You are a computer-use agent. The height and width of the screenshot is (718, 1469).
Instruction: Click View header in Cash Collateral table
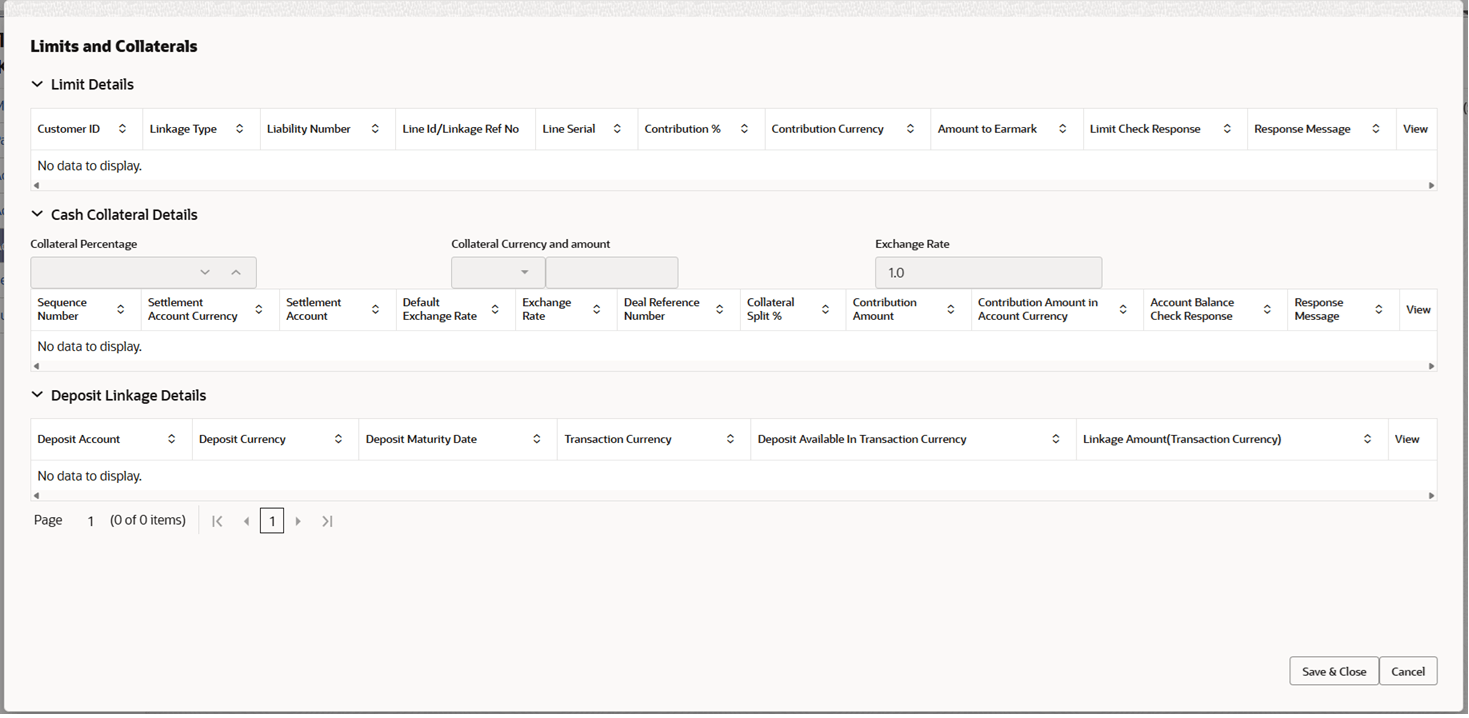click(1418, 310)
